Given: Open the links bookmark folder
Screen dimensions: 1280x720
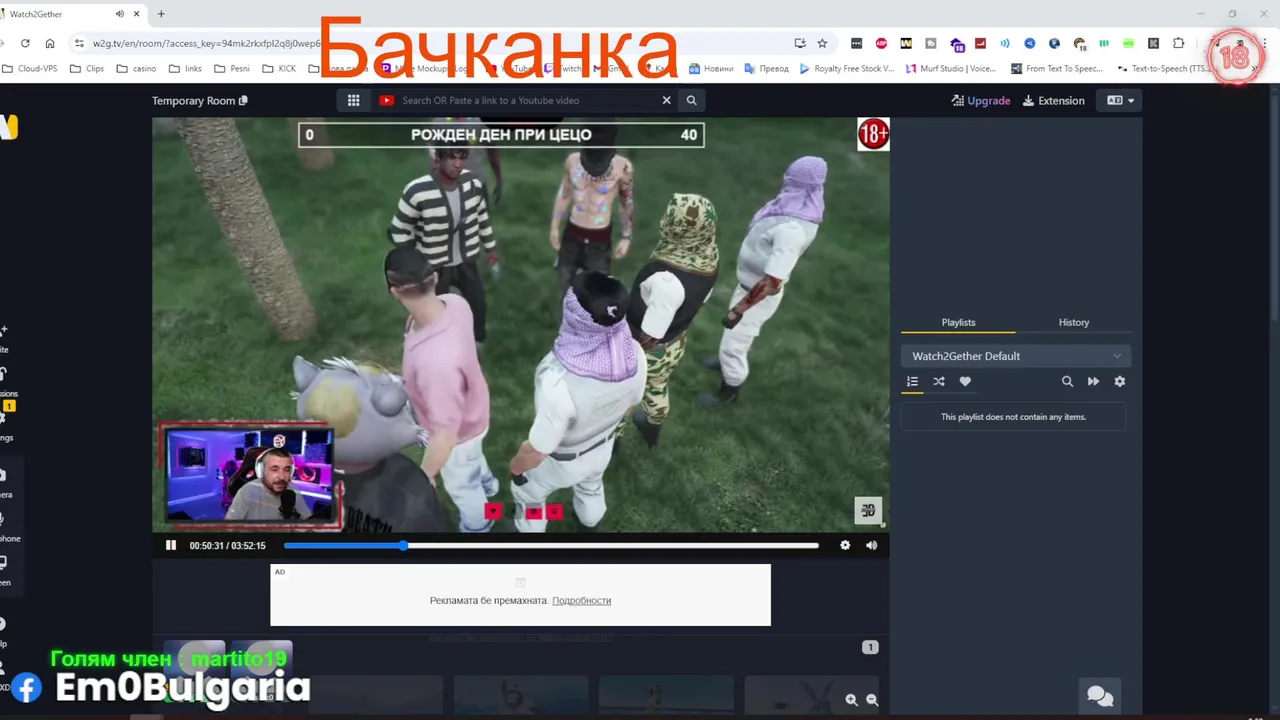Looking at the screenshot, I should pyautogui.click(x=185, y=69).
